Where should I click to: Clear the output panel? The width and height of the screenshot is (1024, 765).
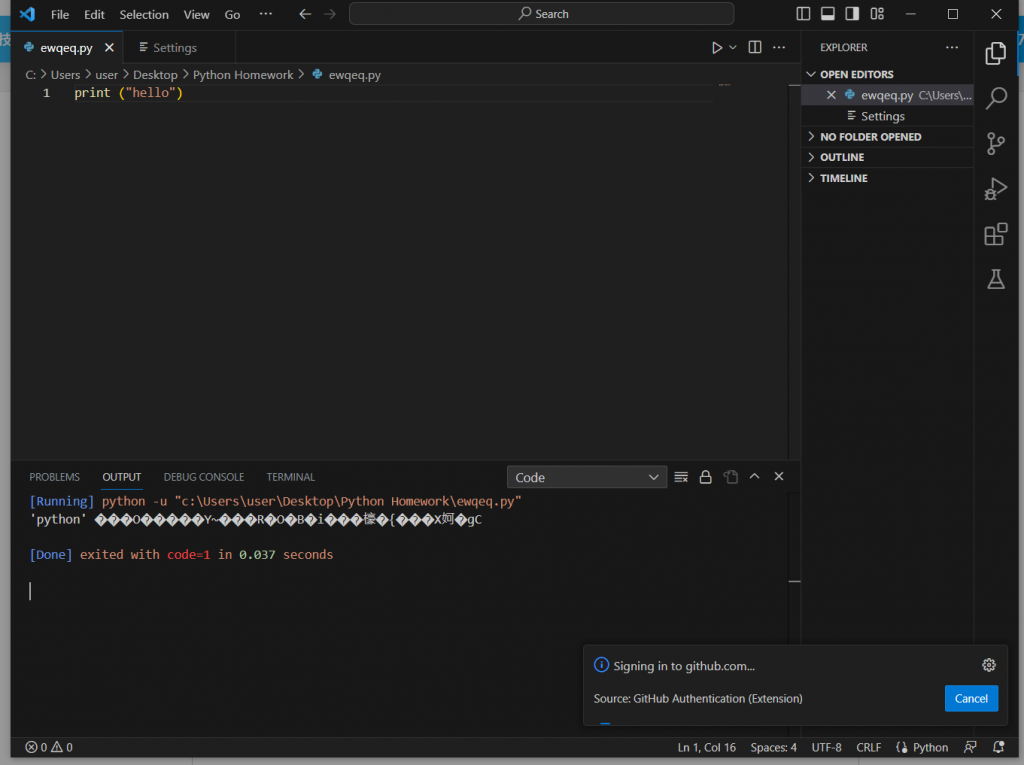[681, 477]
